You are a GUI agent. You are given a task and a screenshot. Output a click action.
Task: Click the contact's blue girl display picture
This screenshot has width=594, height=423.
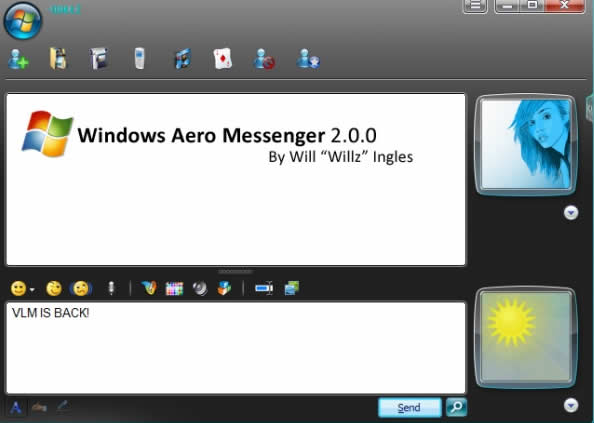[526, 144]
